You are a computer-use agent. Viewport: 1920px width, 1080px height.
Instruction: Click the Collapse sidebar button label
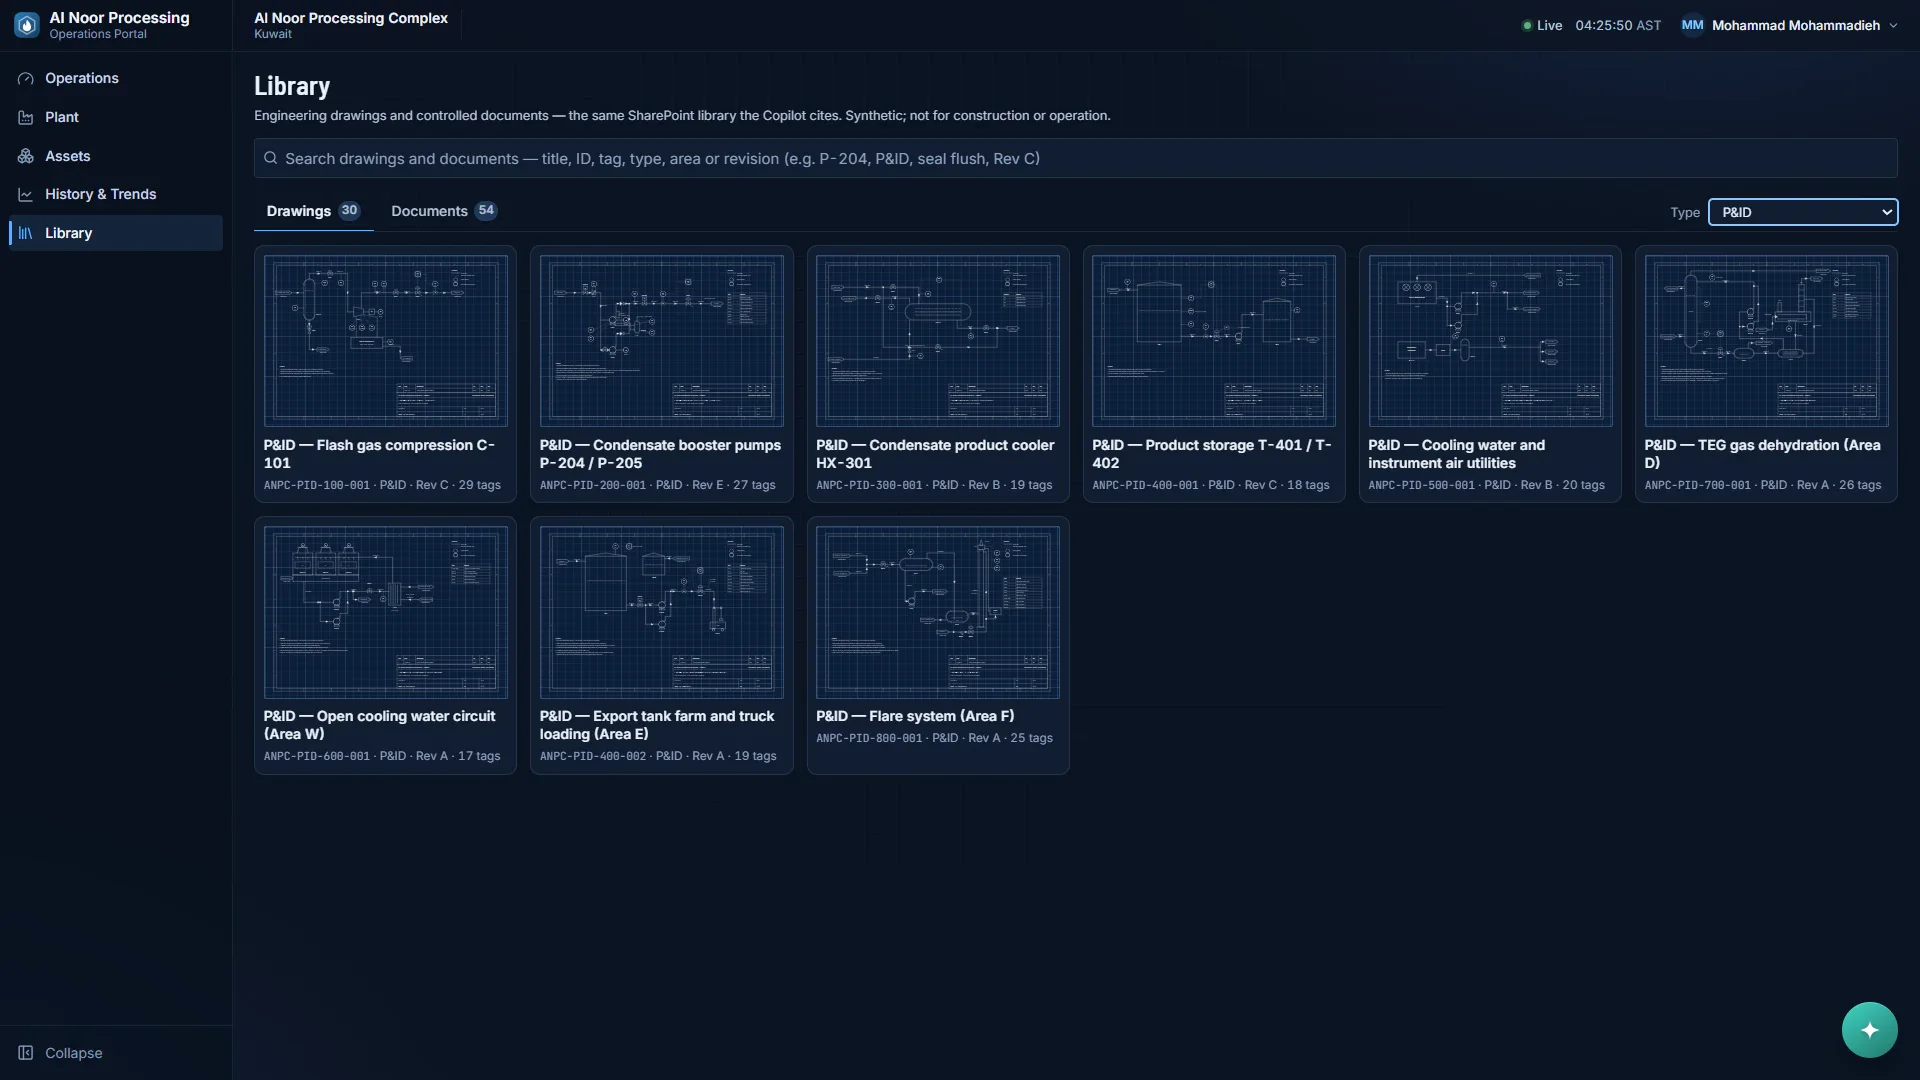[73, 1053]
